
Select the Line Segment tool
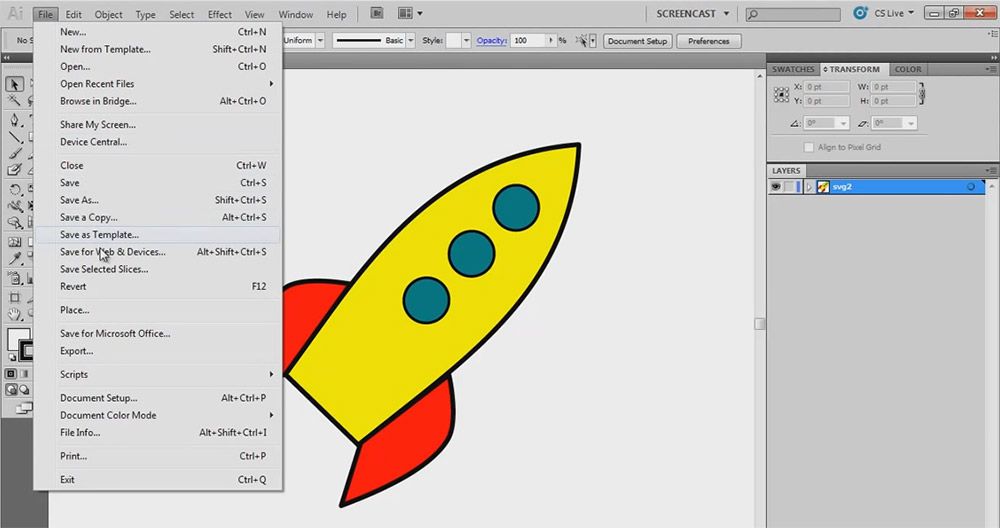[15, 136]
